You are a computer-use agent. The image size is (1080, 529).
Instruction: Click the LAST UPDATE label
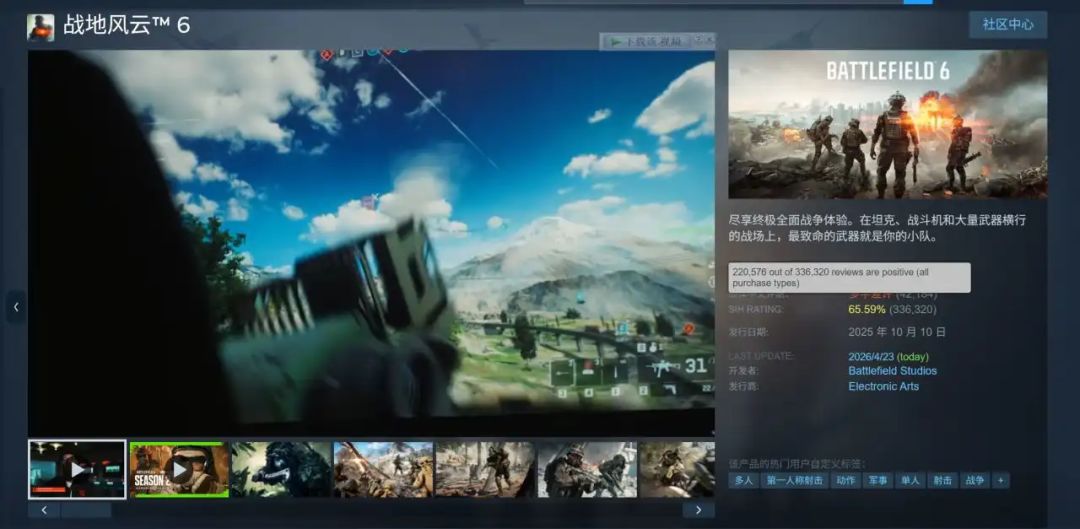pos(761,356)
